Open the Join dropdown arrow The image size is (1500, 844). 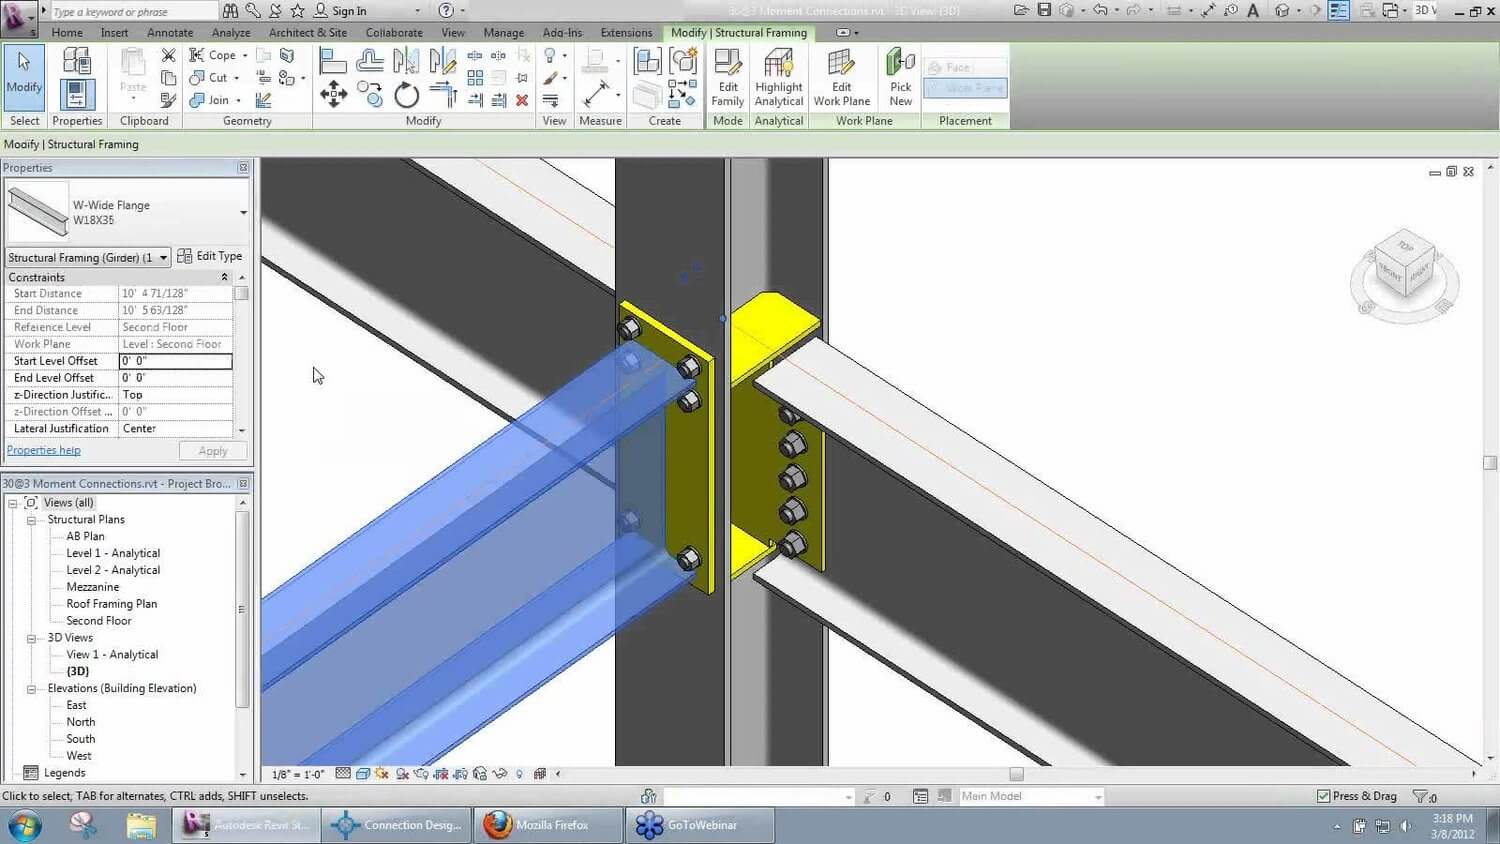(x=238, y=100)
